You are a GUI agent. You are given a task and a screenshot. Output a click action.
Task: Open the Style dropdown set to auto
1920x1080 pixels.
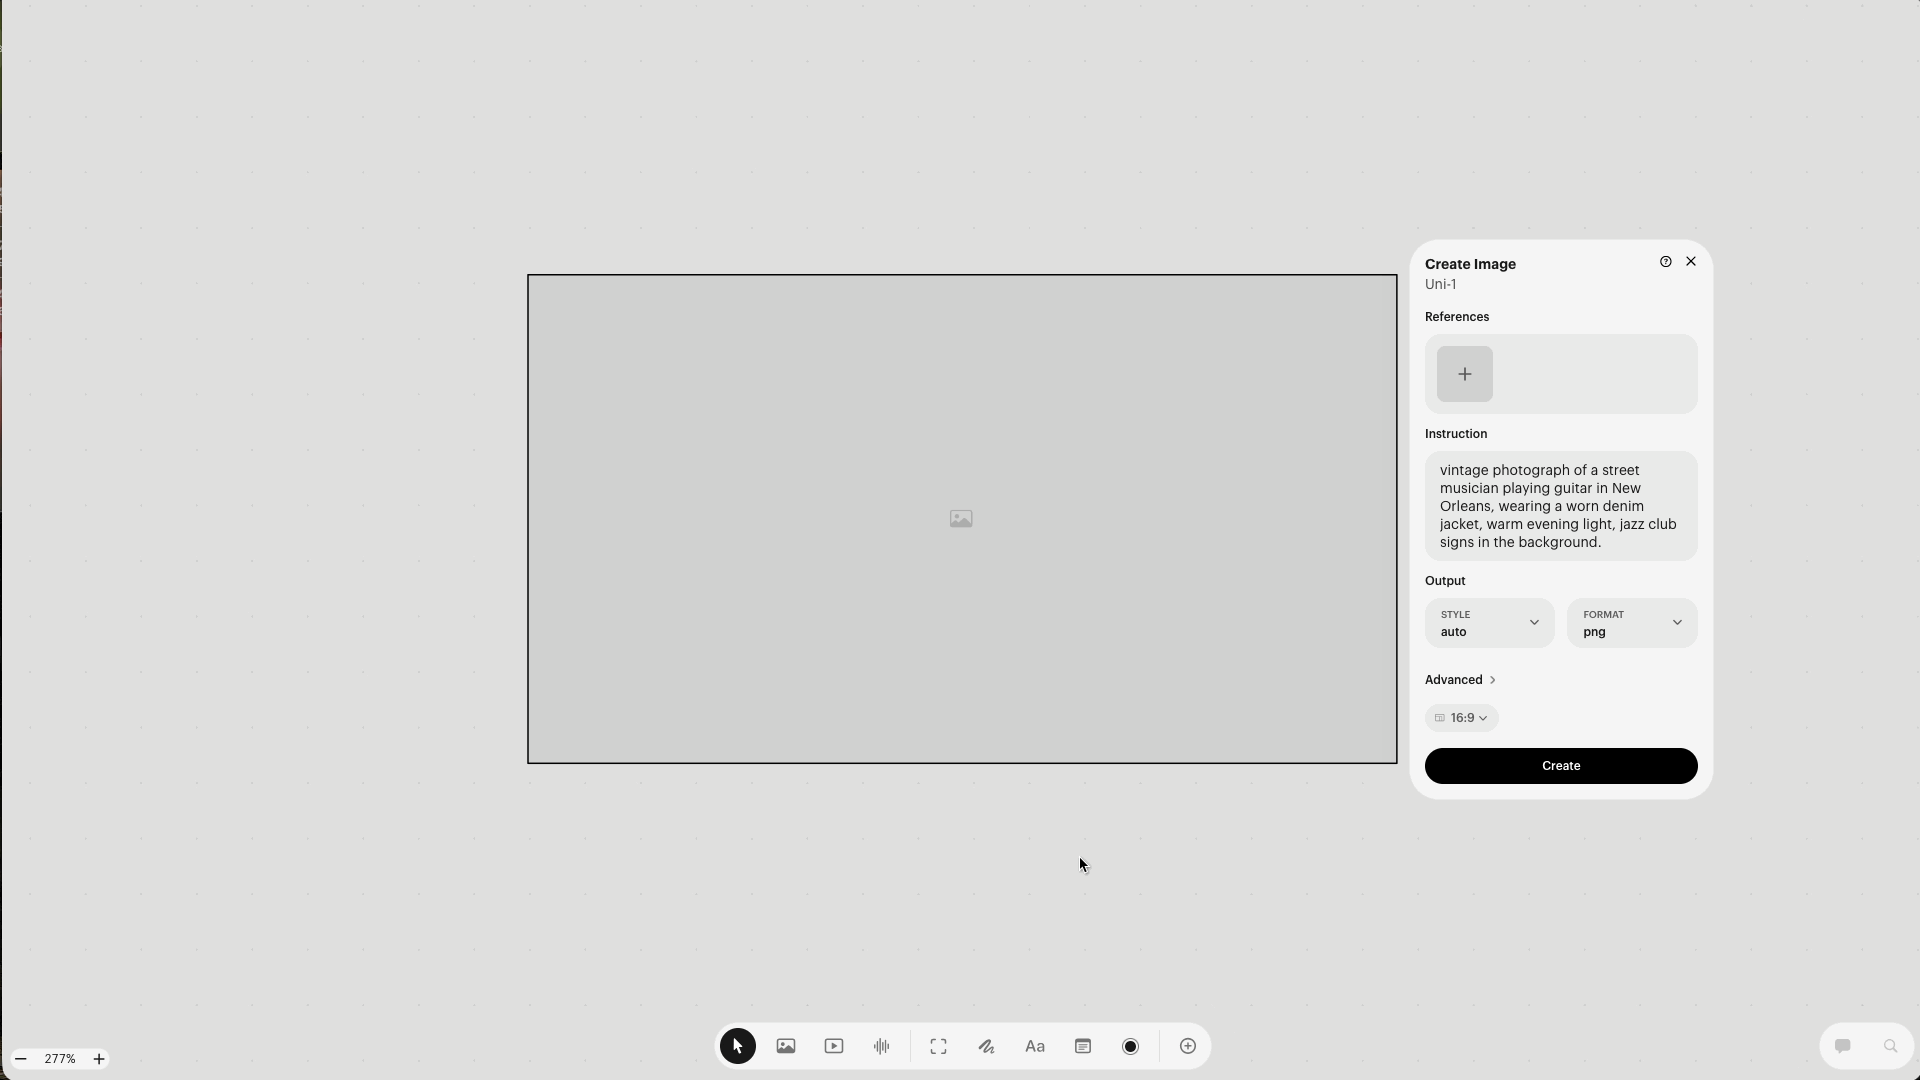click(x=1488, y=622)
